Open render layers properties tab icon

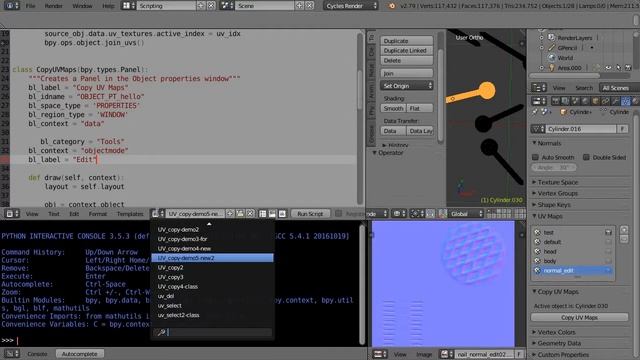pyautogui.click(x=566, y=101)
